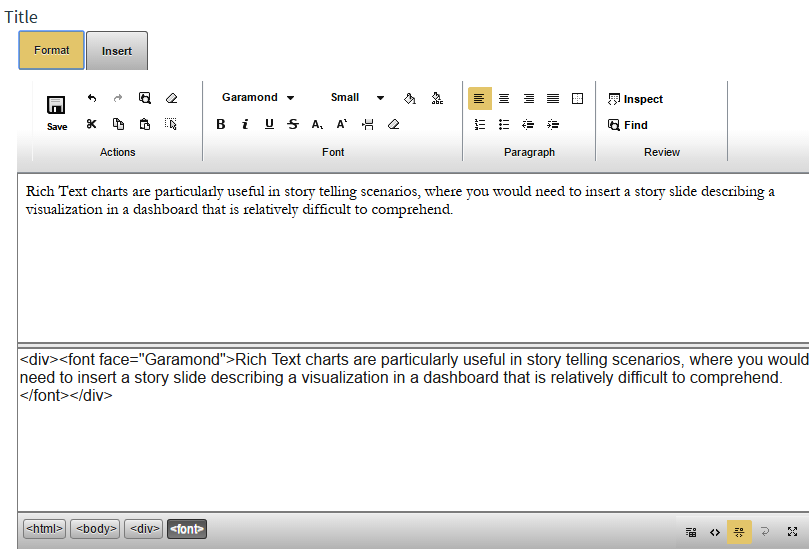This screenshot has width=809, height=549.
Task: Toggle align left paragraph button
Action: pyautogui.click(x=480, y=98)
